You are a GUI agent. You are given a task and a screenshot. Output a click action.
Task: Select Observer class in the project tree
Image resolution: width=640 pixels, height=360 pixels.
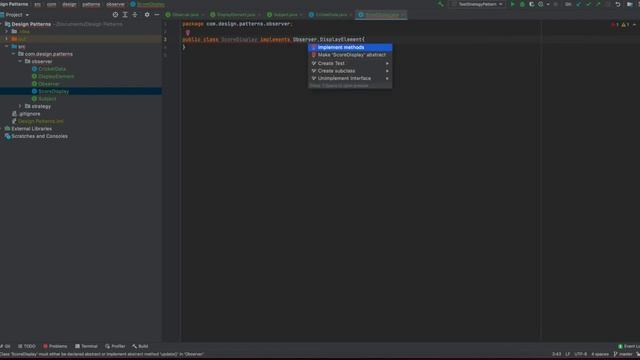point(49,84)
